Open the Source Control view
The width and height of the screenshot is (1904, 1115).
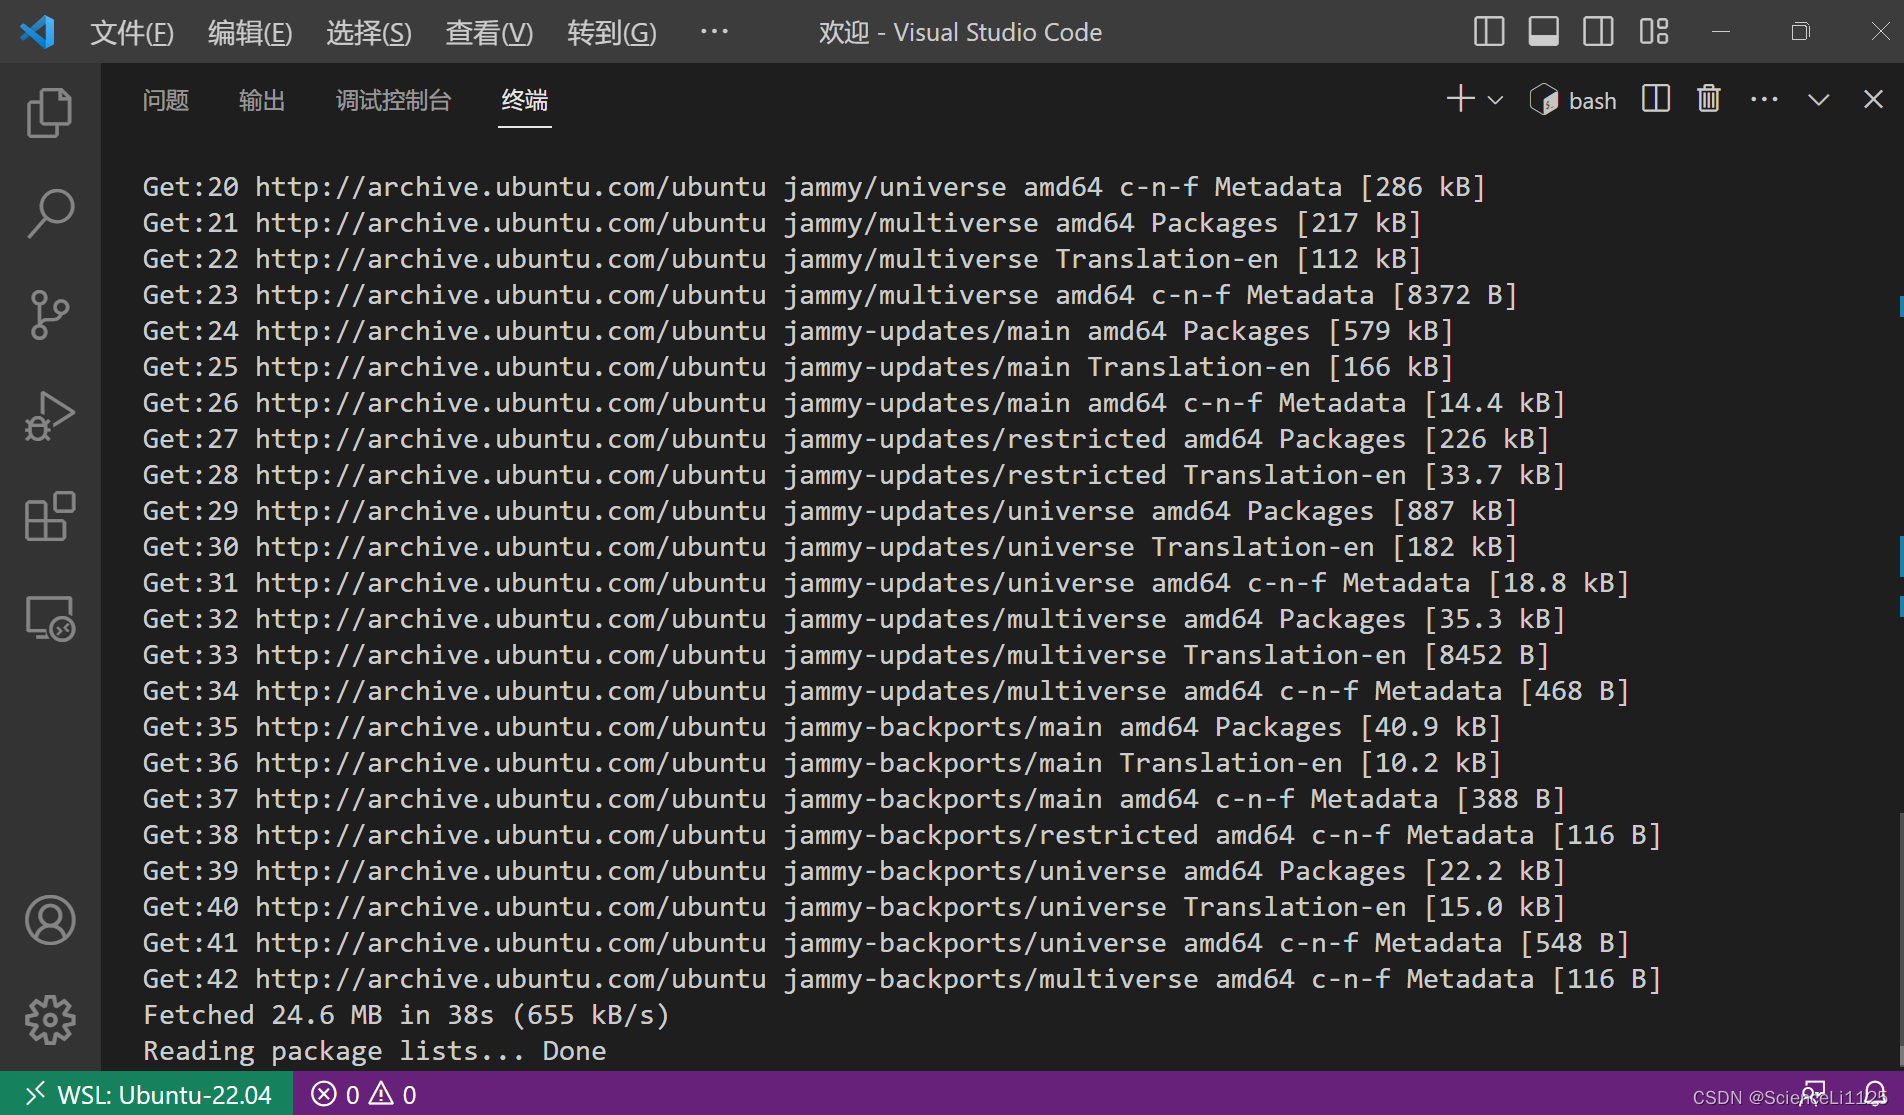49,315
